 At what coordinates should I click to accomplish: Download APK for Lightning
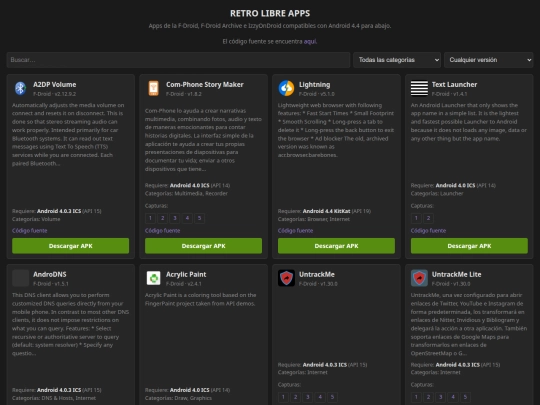pos(336,246)
